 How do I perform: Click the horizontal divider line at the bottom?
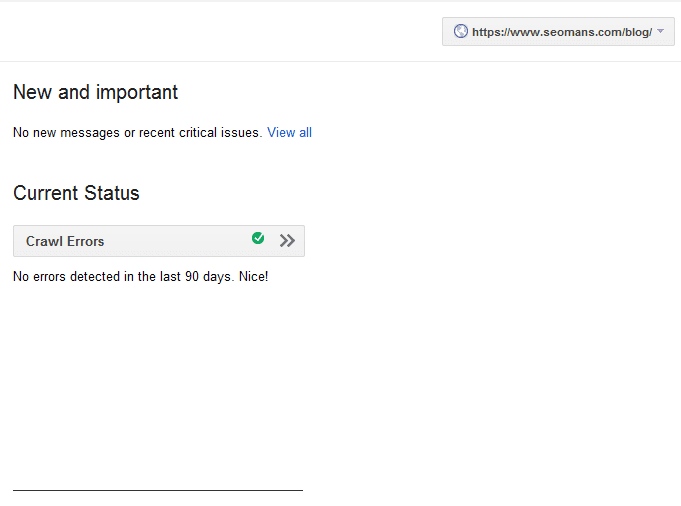click(x=158, y=490)
